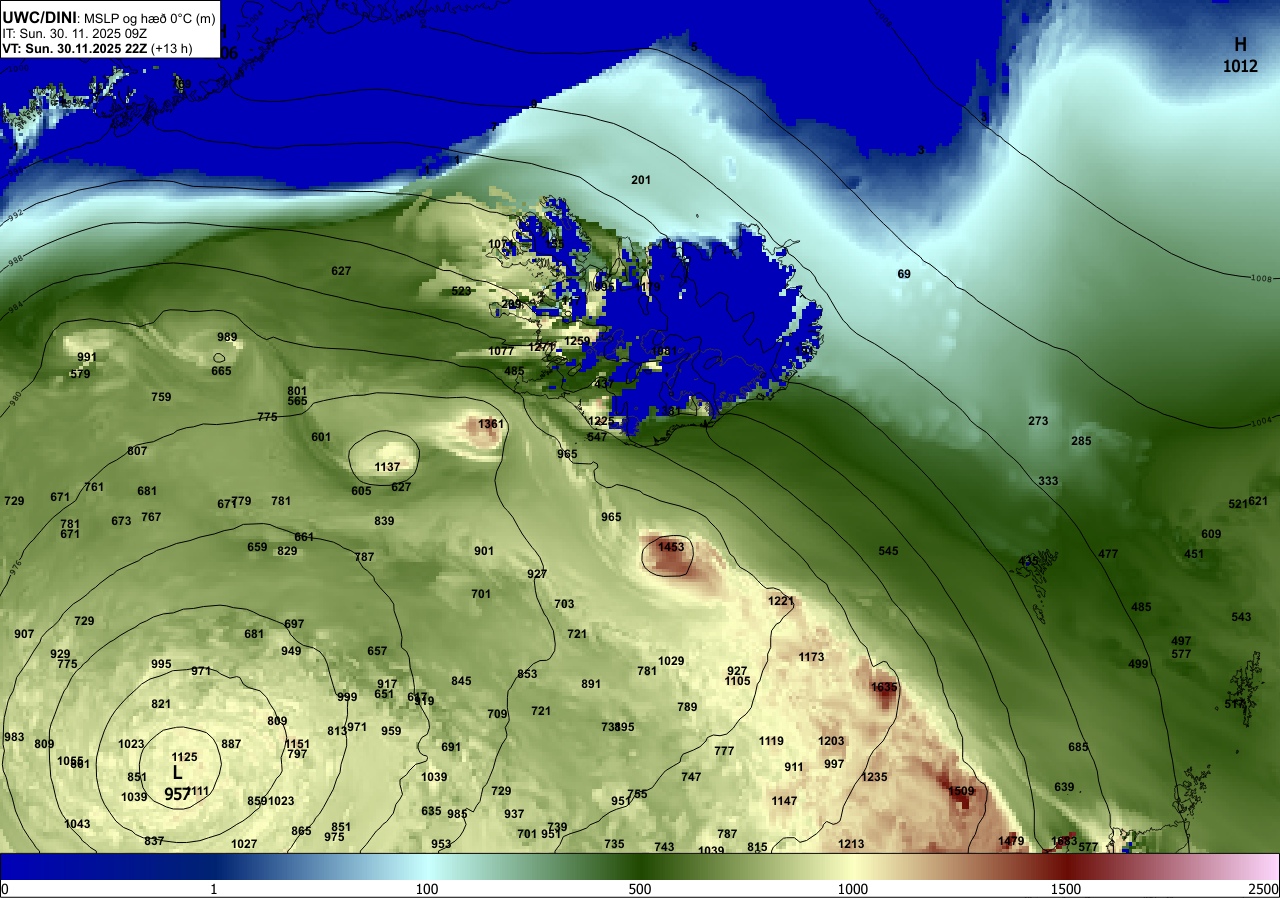Click the 891 height value
This screenshot has width=1280, height=898.
click(x=591, y=684)
